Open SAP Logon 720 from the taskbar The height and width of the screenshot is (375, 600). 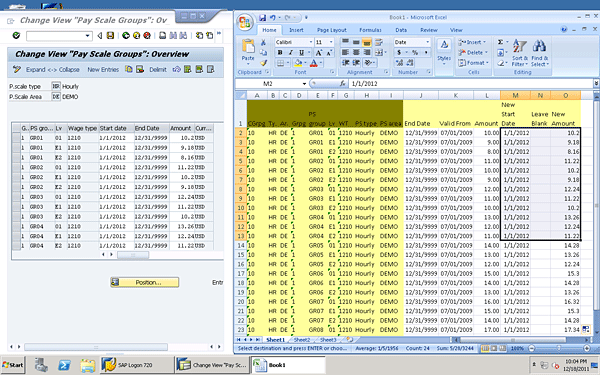click(x=137, y=365)
